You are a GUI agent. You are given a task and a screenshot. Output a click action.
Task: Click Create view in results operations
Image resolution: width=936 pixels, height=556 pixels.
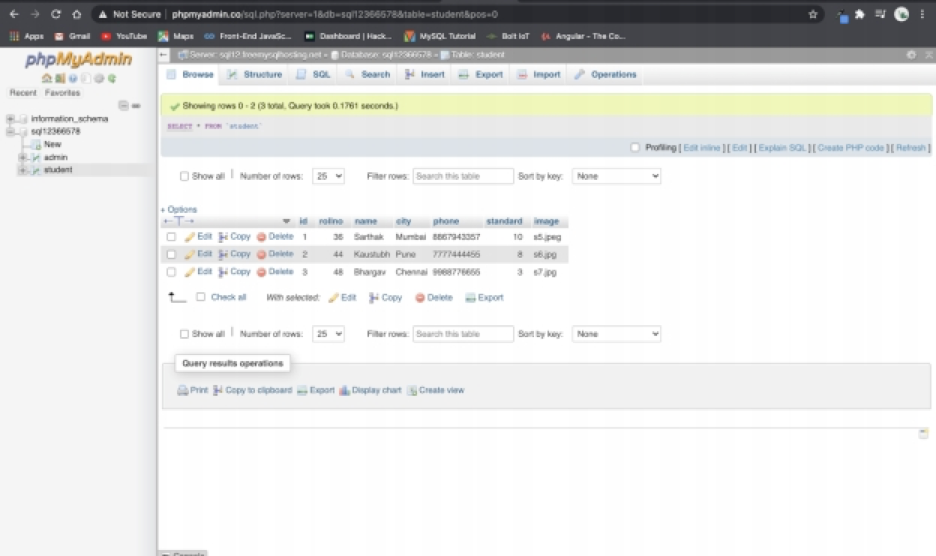(435, 391)
